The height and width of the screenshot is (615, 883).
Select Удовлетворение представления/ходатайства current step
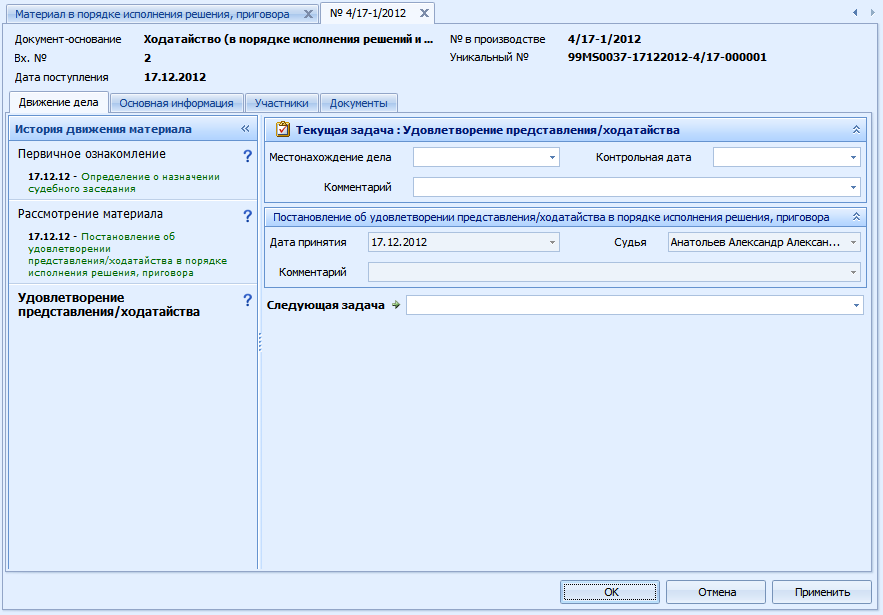coord(109,305)
